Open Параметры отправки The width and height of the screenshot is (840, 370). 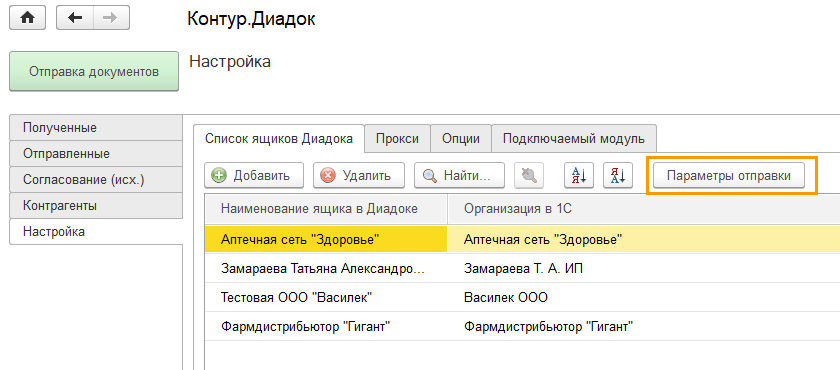[x=729, y=176]
